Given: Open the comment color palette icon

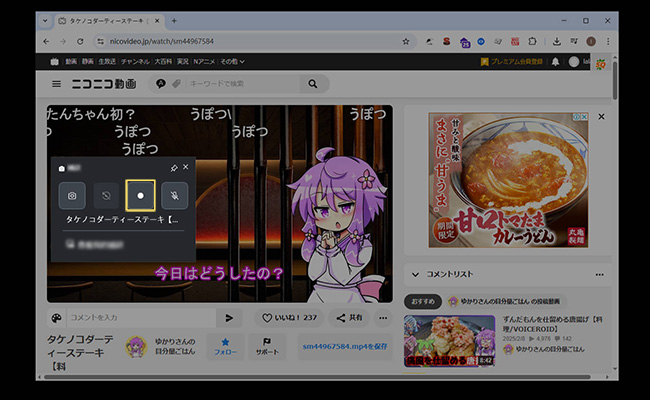Looking at the screenshot, I should [56, 318].
